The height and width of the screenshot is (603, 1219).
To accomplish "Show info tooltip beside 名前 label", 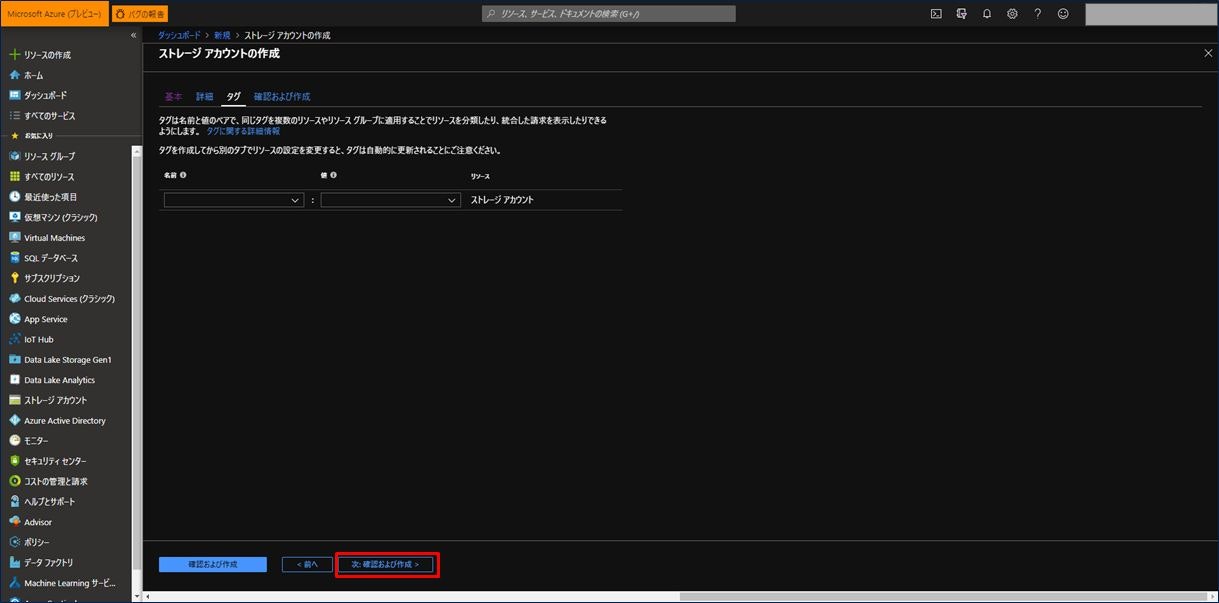I will (184, 175).
